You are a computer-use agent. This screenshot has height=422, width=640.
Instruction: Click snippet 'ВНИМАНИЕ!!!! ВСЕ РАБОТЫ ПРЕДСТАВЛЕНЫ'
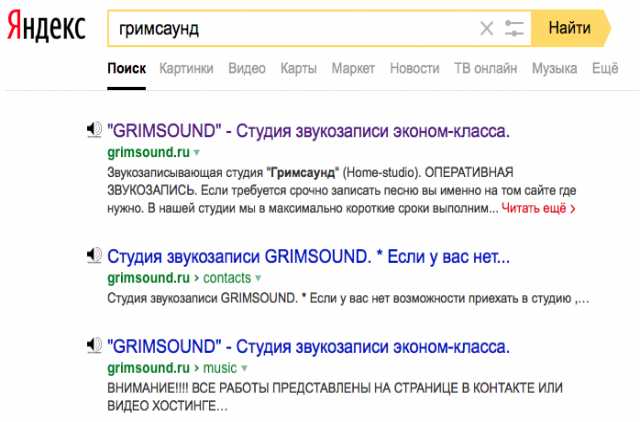[335, 397]
